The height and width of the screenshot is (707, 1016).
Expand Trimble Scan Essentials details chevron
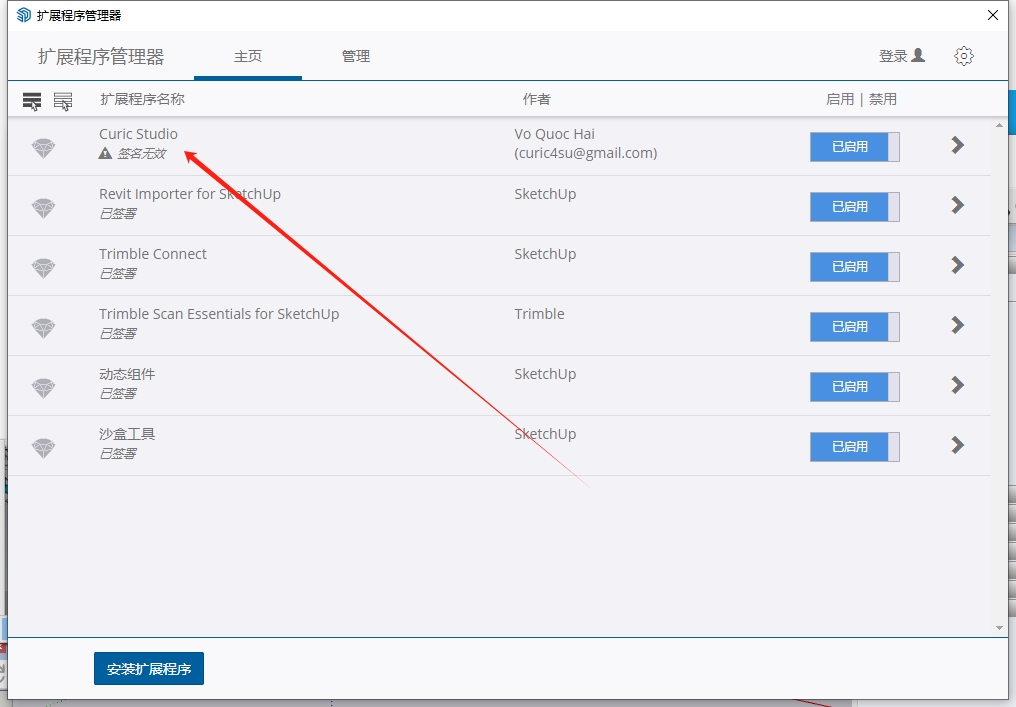click(958, 325)
